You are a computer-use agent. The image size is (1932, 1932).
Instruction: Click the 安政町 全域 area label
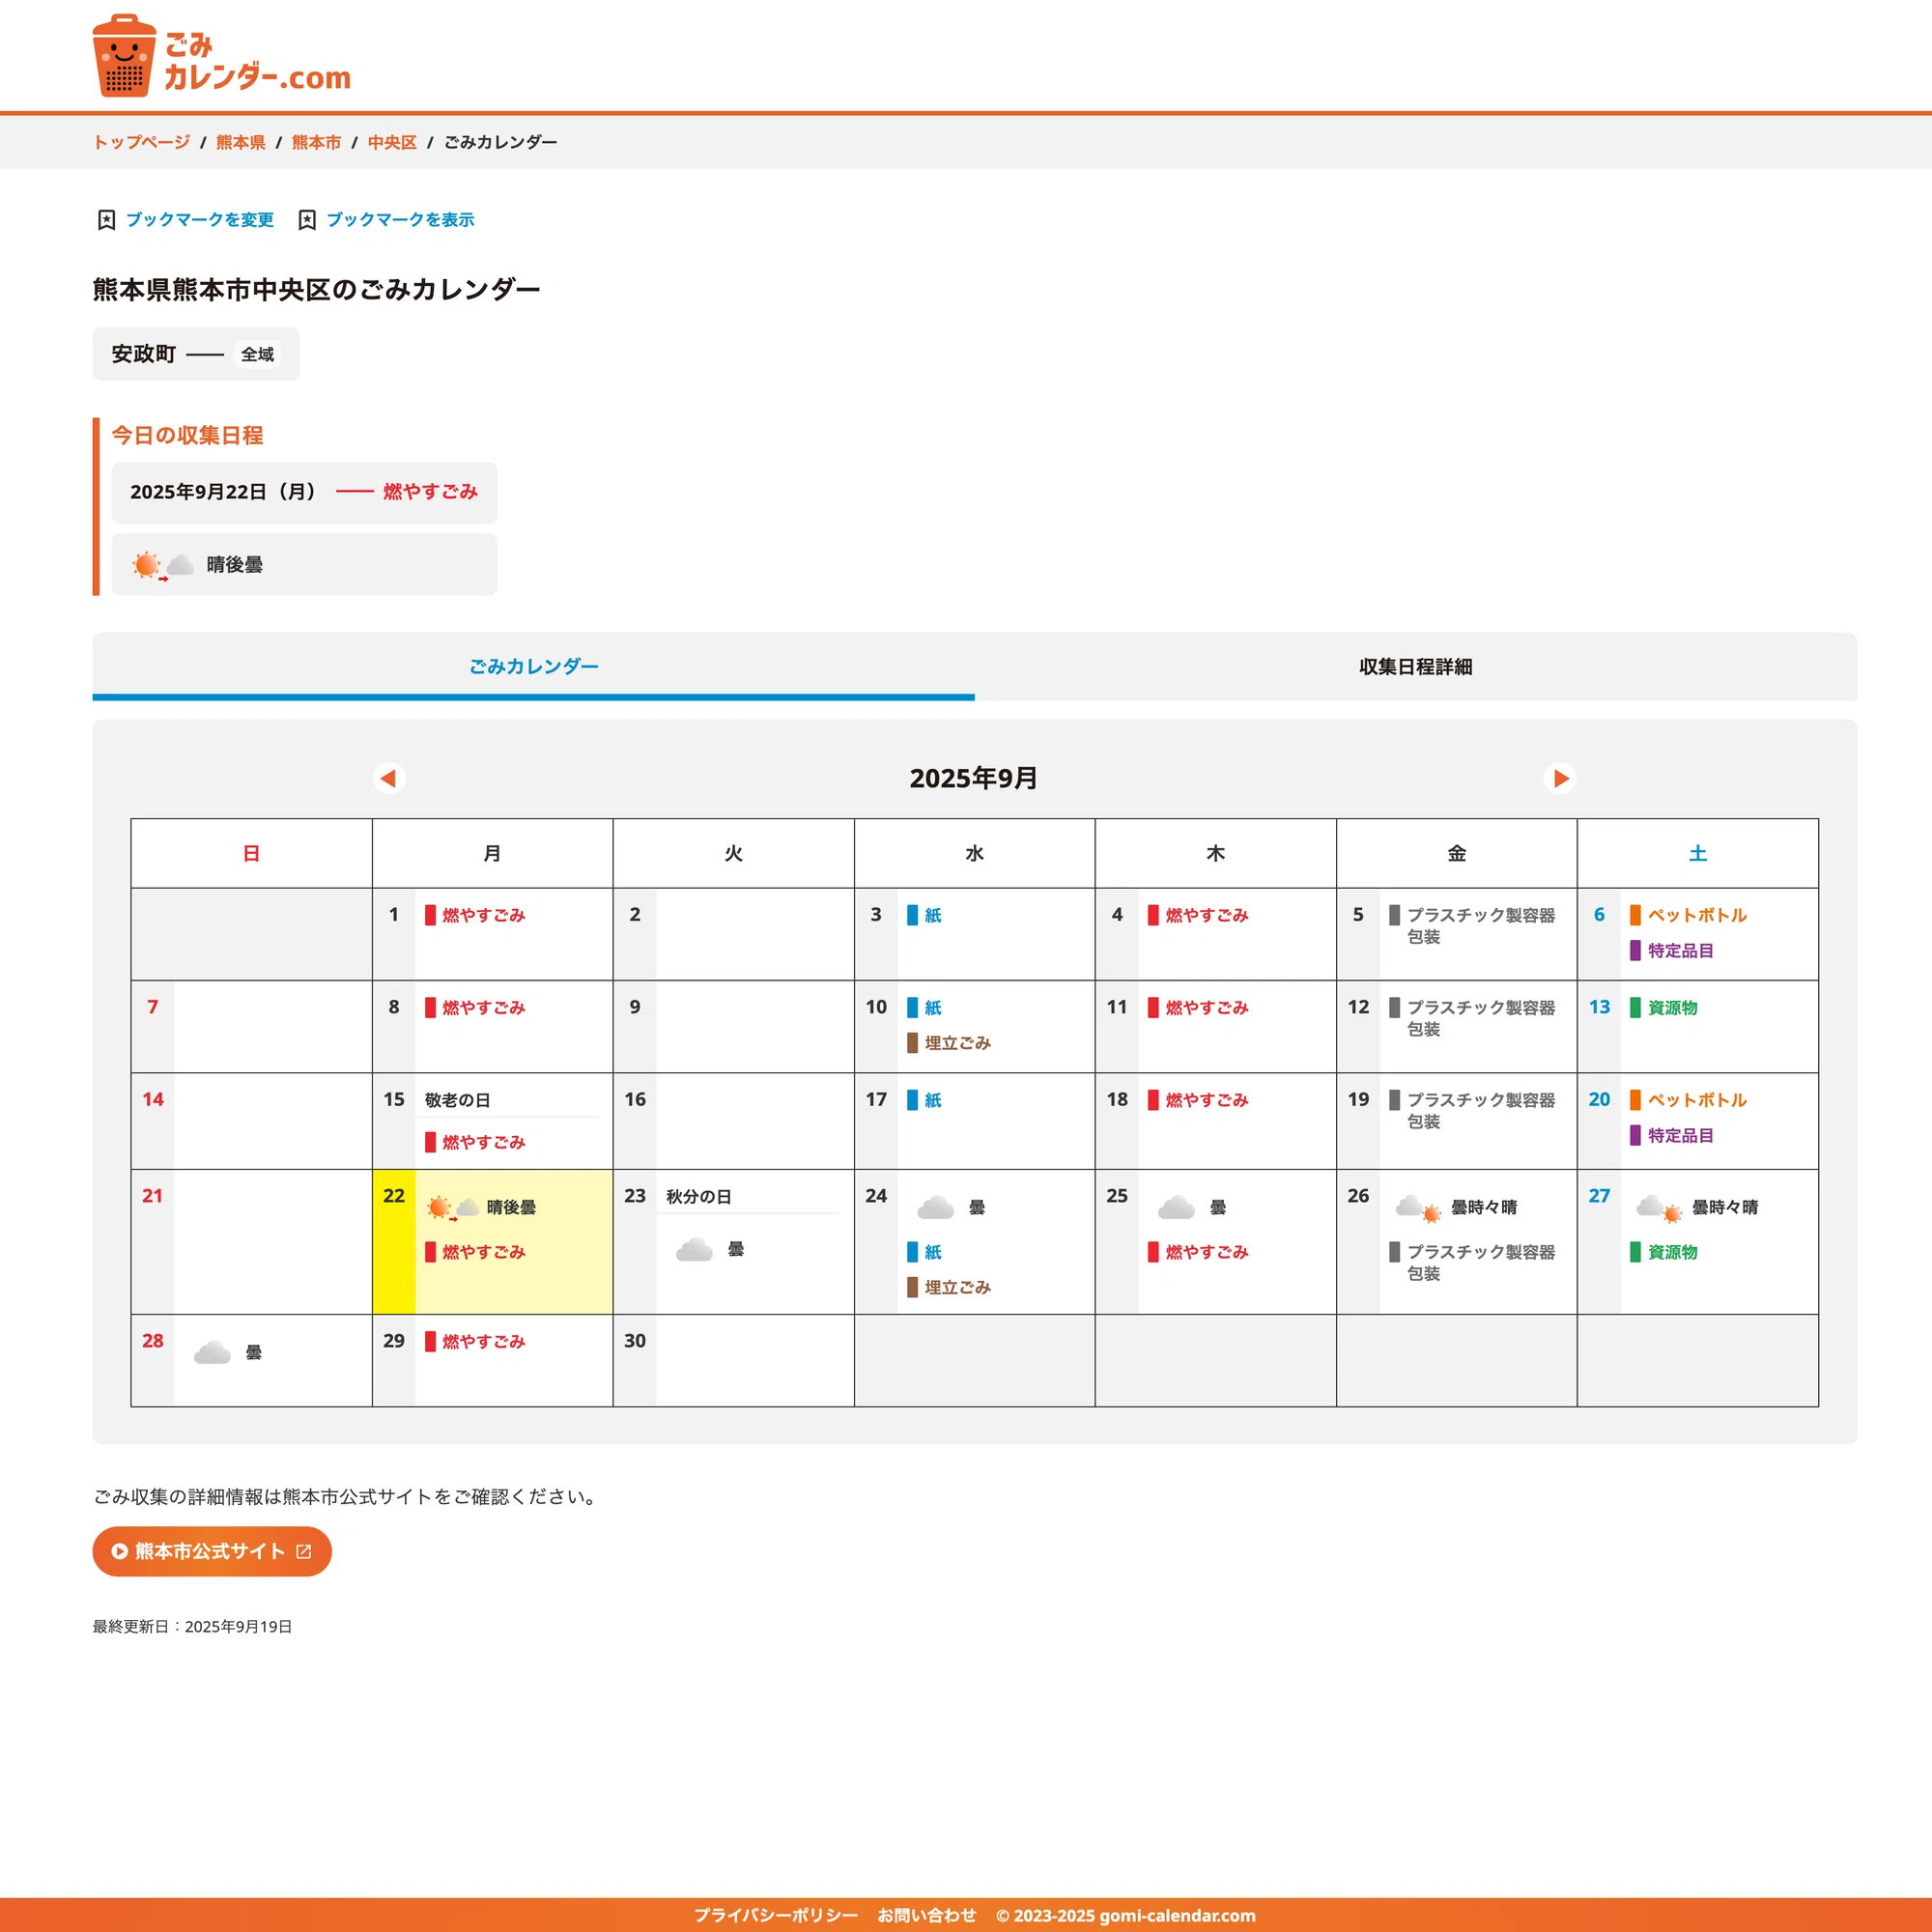(196, 354)
